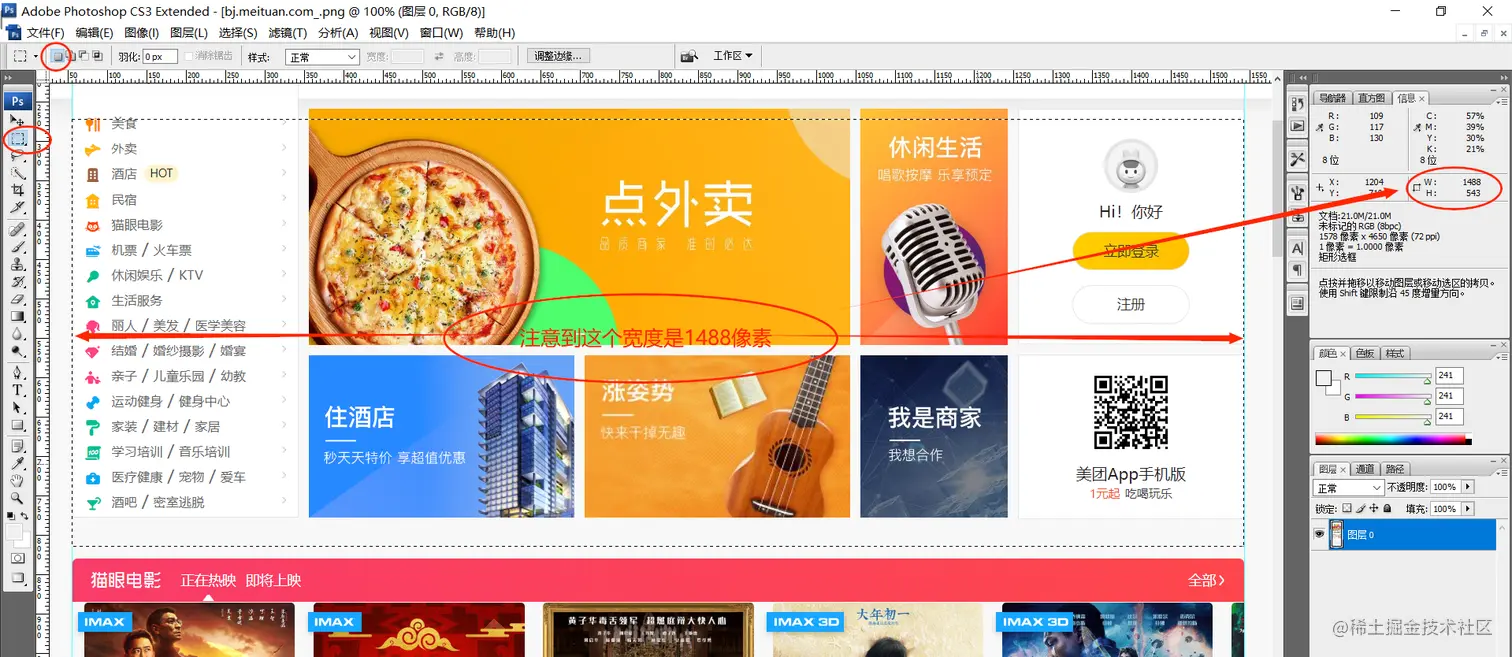Select the History Brush tool
The height and width of the screenshot is (657, 1512).
[x=18, y=282]
